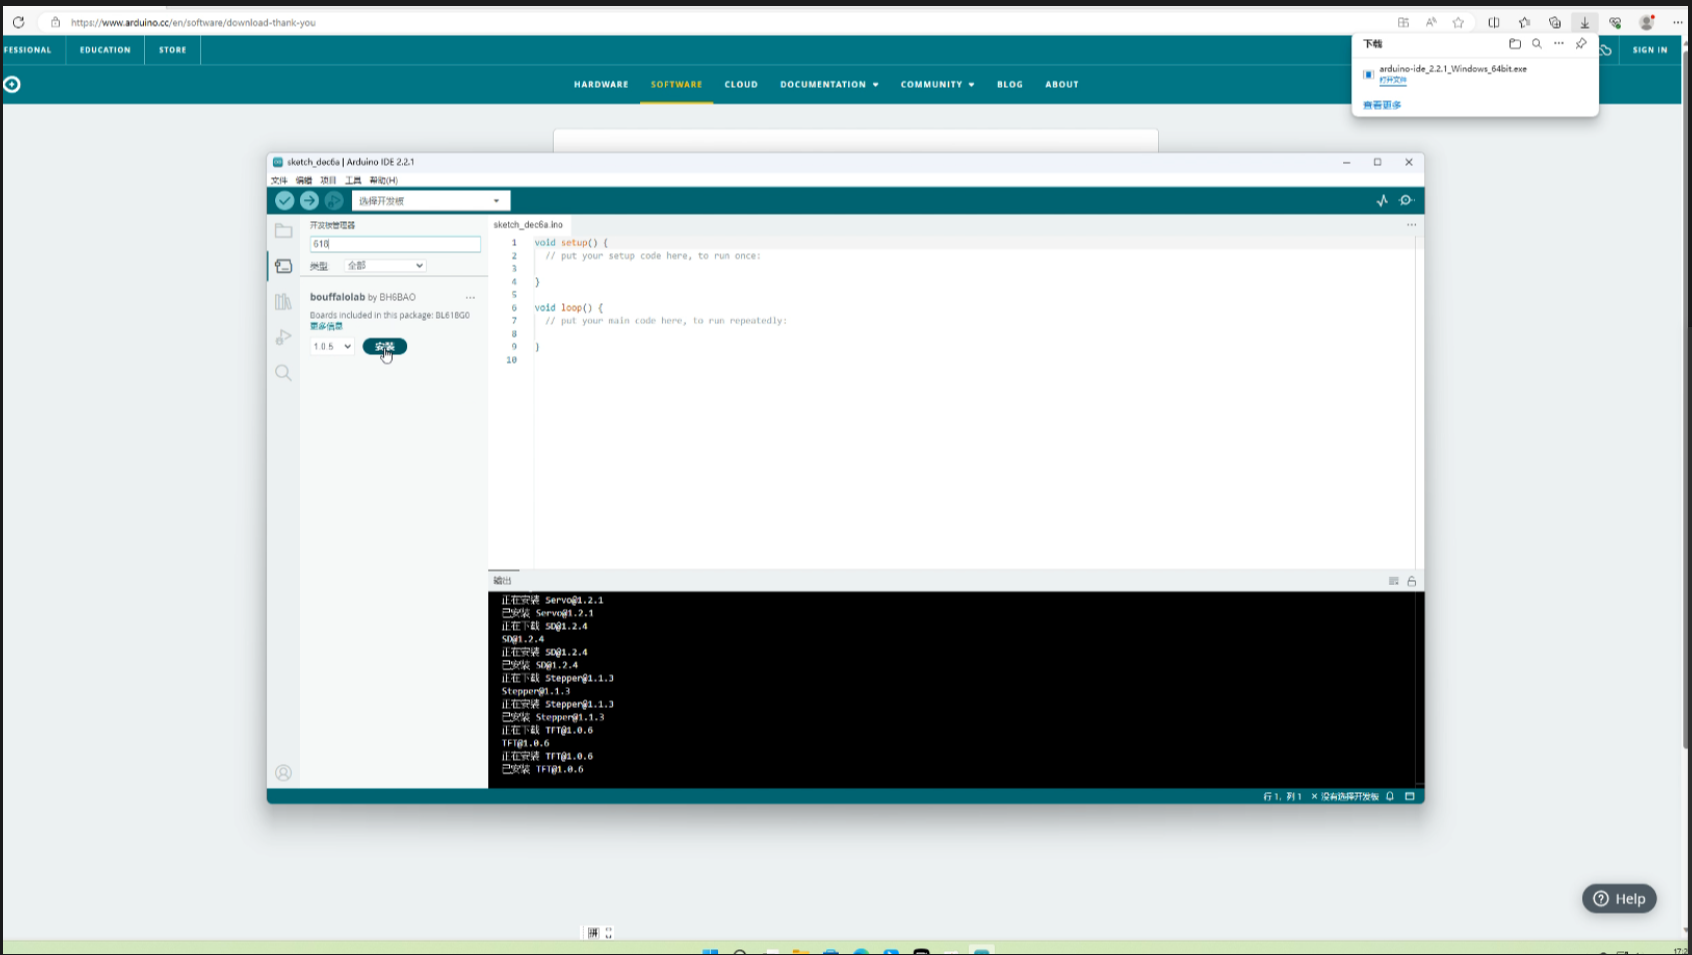Expand the Documentation menu on Arduino website
This screenshot has width=1692, height=955.
829,85
